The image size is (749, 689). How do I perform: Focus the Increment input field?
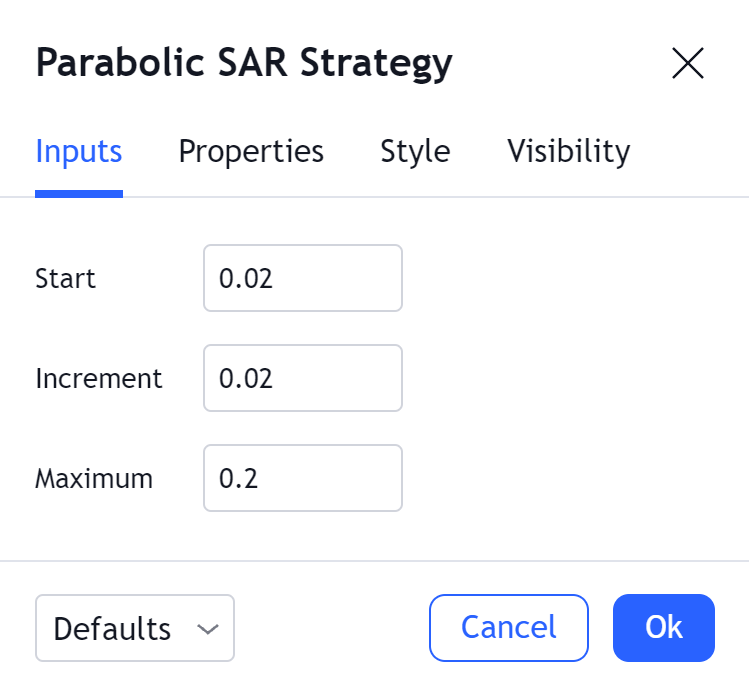tap(302, 378)
